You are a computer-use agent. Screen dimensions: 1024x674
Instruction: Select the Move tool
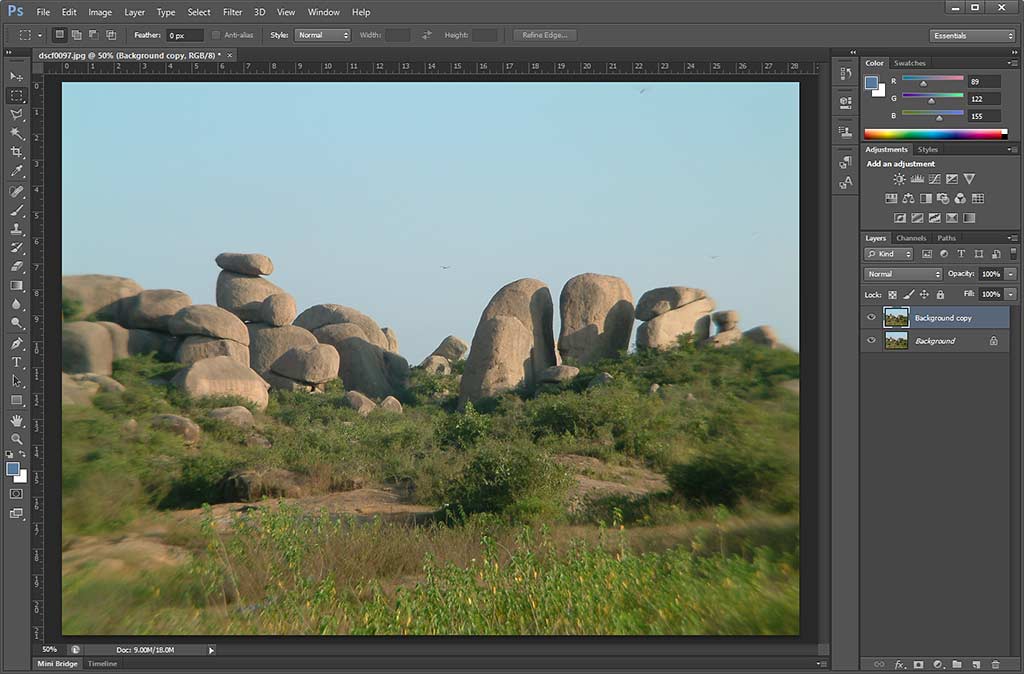(16, 76)
